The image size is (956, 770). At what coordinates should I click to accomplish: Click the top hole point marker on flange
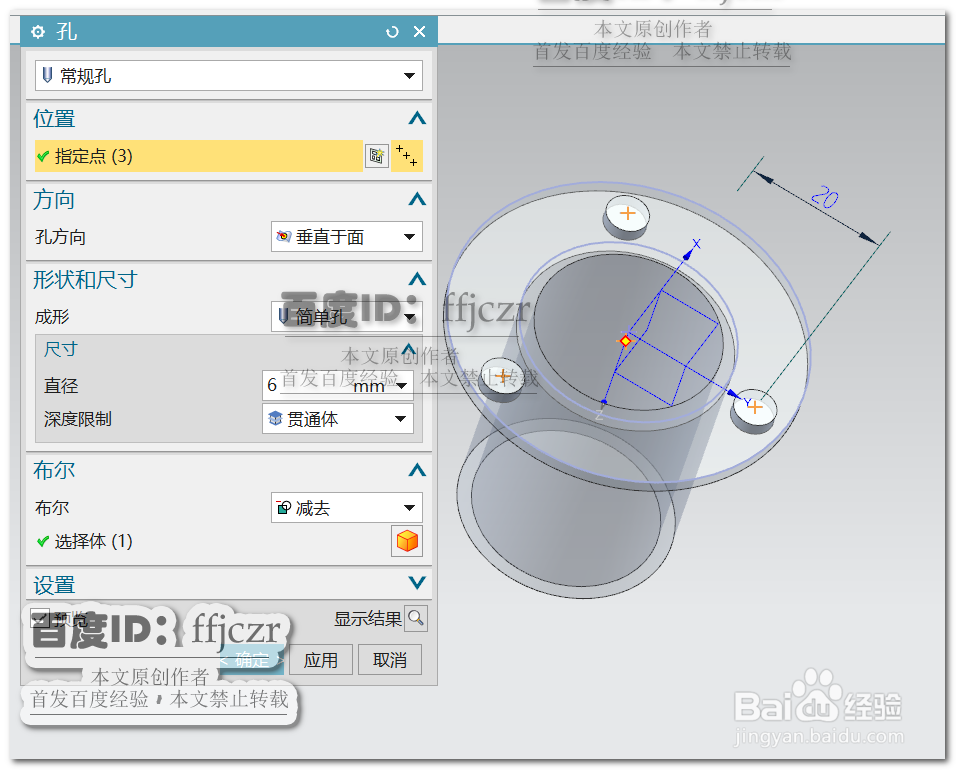click(x=627, y=213)
